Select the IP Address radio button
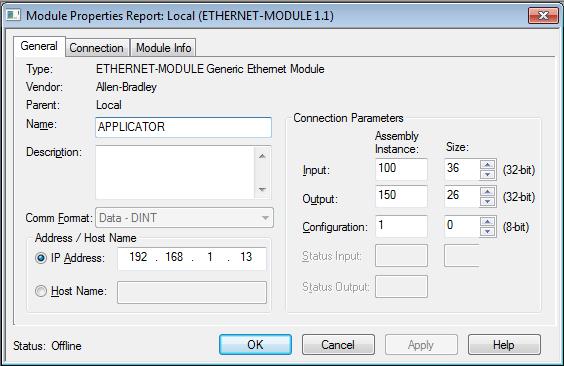The height and width of the screenshot is (366, 564). pos(41,258)
